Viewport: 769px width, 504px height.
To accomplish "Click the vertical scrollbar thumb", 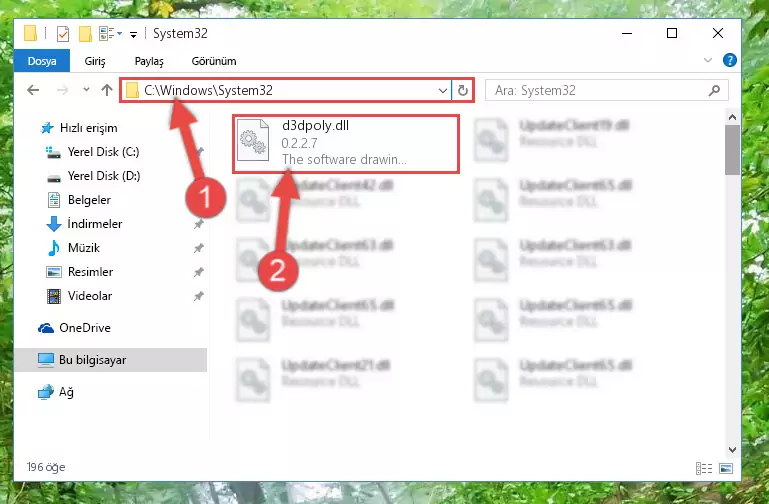I will (x=732, y=150).
